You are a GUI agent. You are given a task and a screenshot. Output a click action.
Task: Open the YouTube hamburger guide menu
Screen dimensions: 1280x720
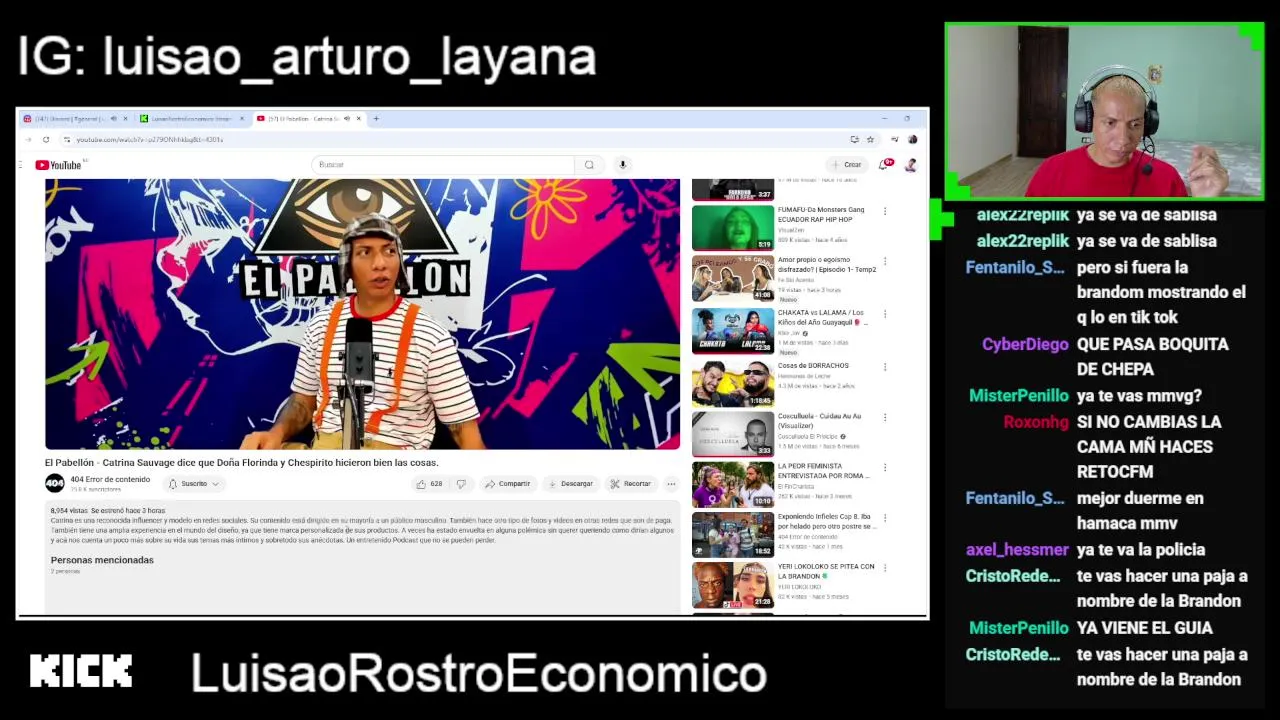(20, 165)
